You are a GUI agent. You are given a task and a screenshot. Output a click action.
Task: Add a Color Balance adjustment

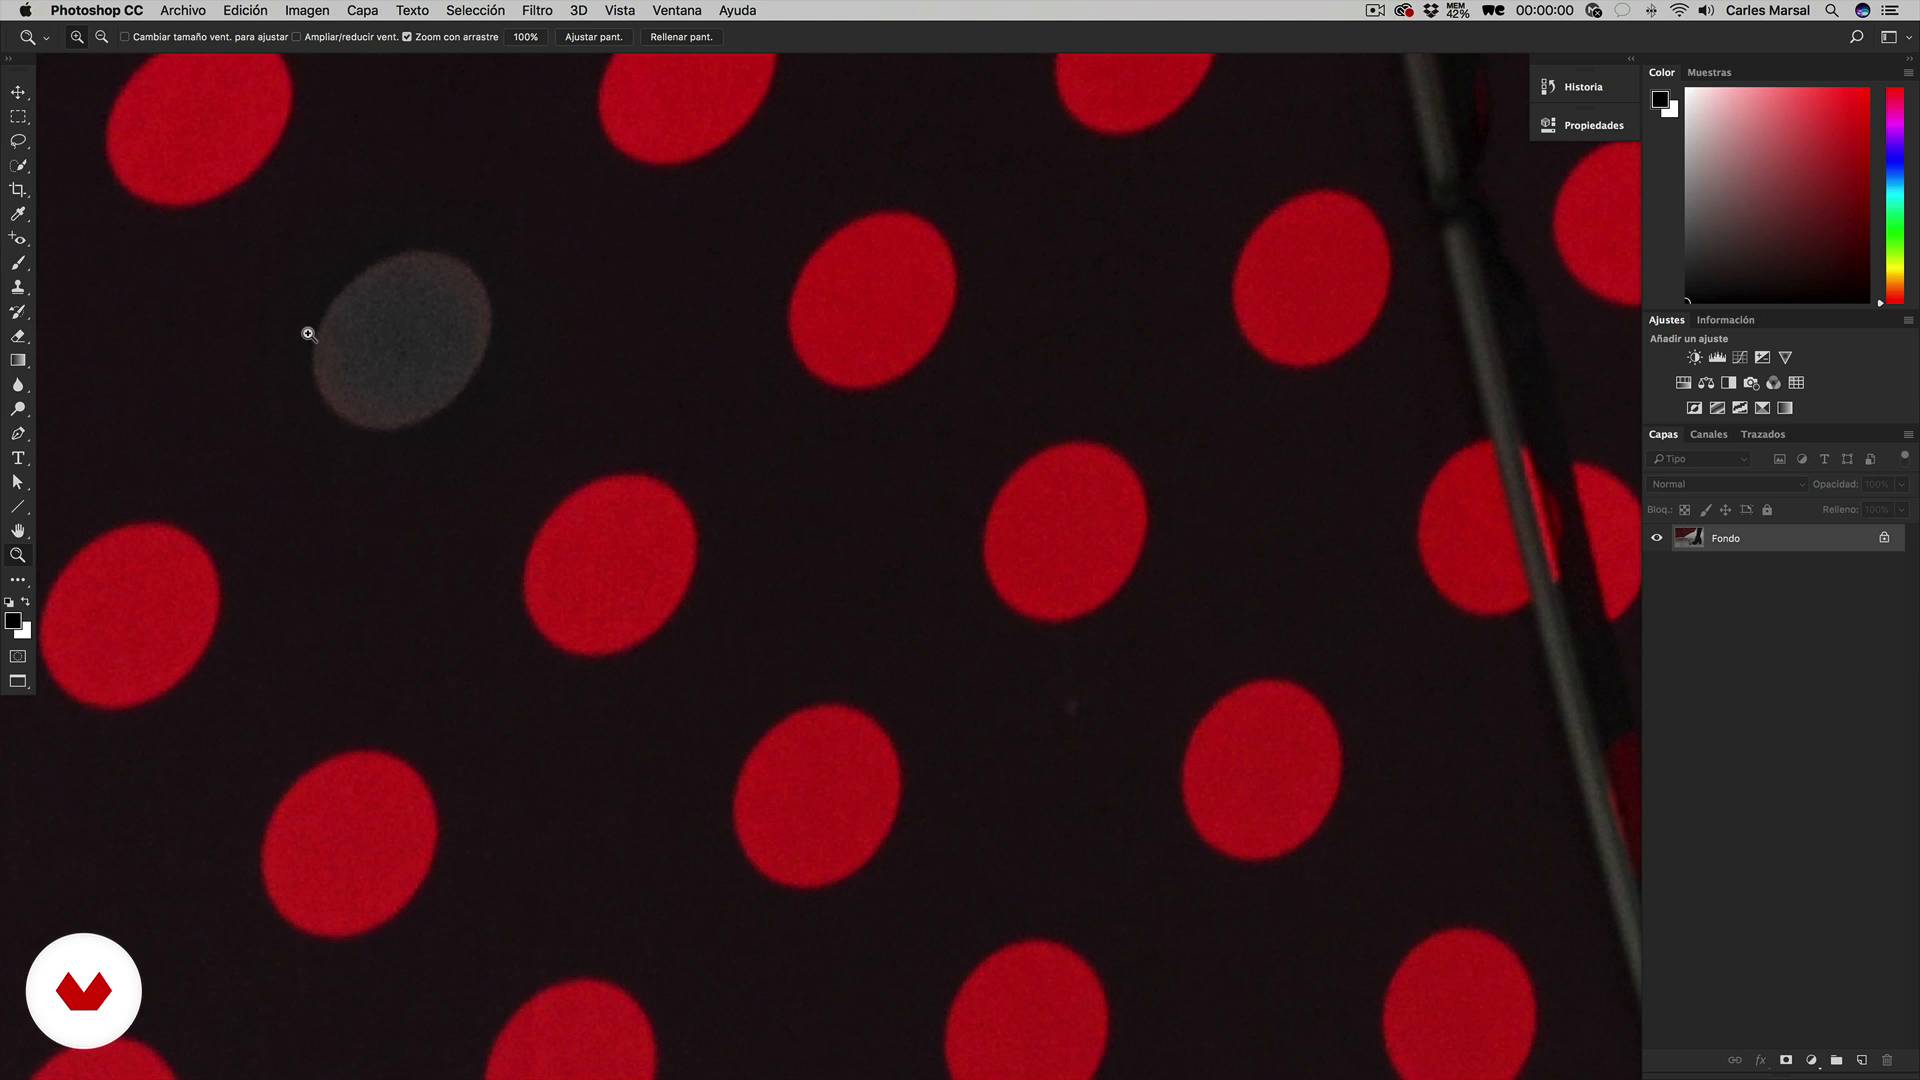[1706, 383]
